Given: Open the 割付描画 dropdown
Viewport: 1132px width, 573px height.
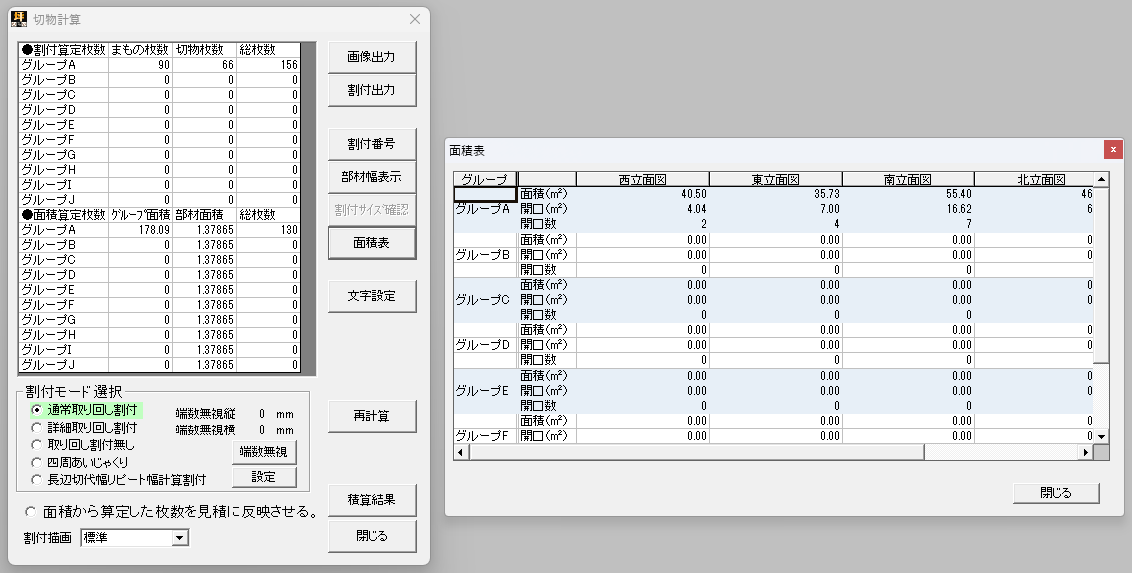Looking at the screenshot, I should pyautogui.click(x=180, y=539).
